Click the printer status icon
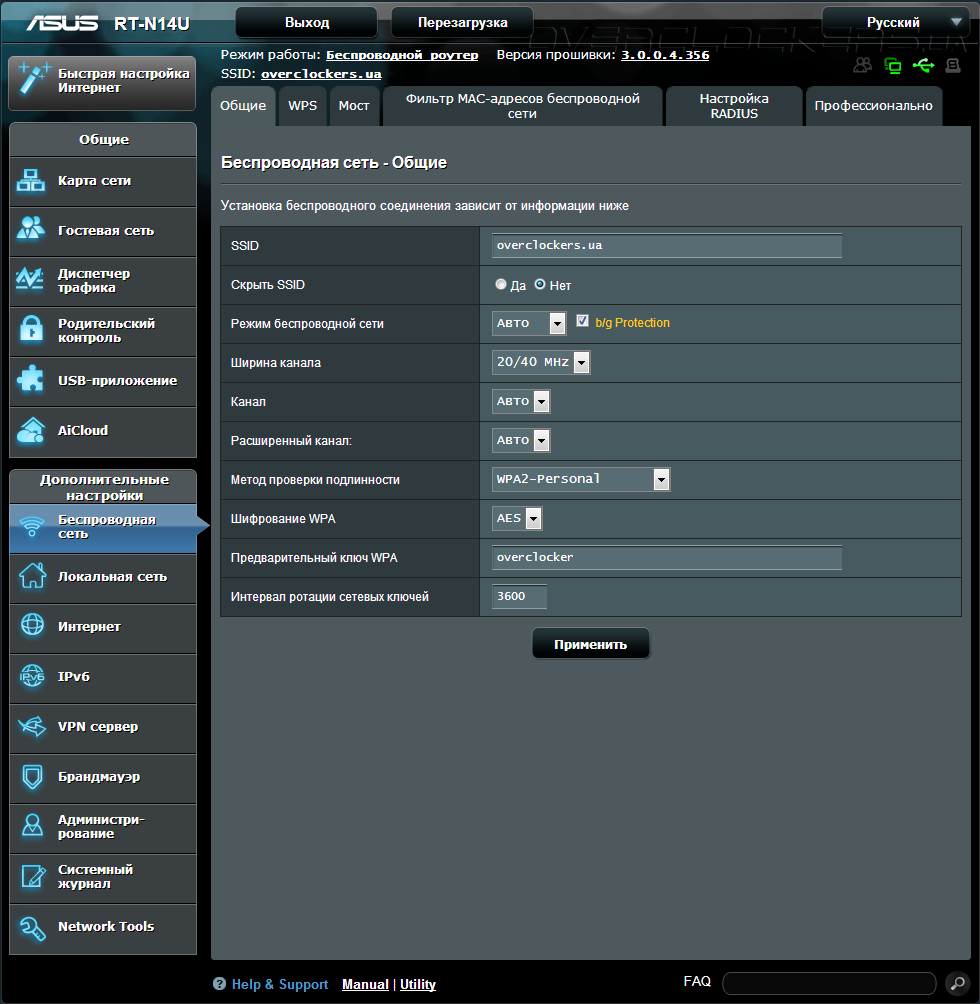 [953, 65]
